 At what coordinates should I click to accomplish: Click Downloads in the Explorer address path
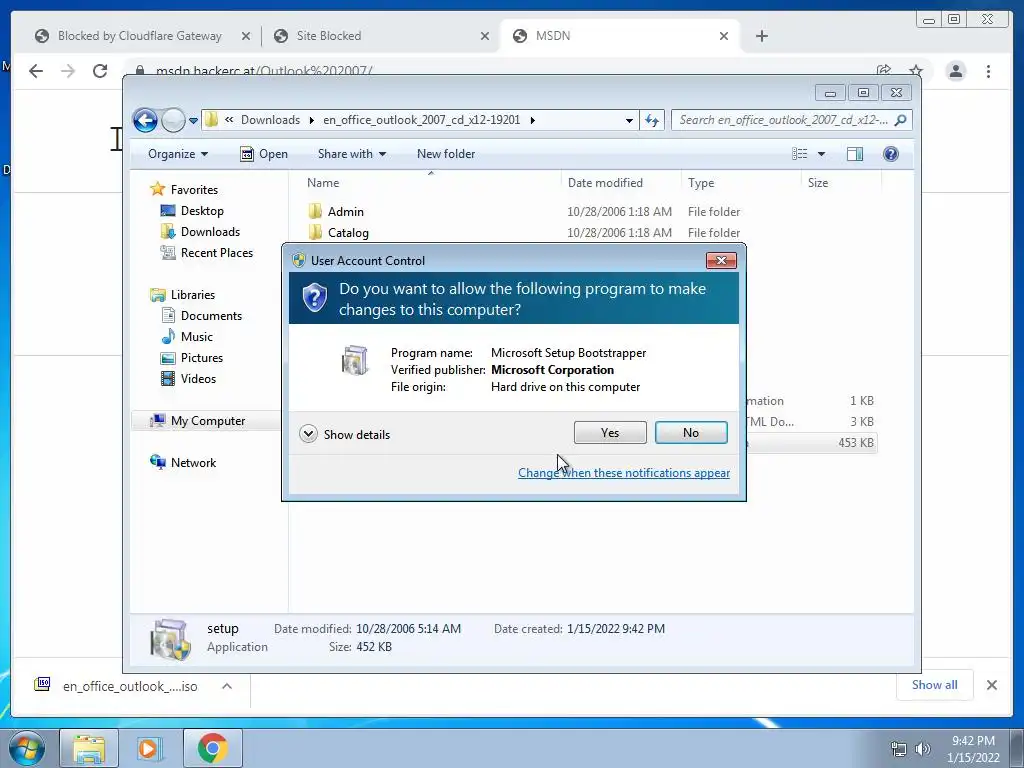coord(270,120)
